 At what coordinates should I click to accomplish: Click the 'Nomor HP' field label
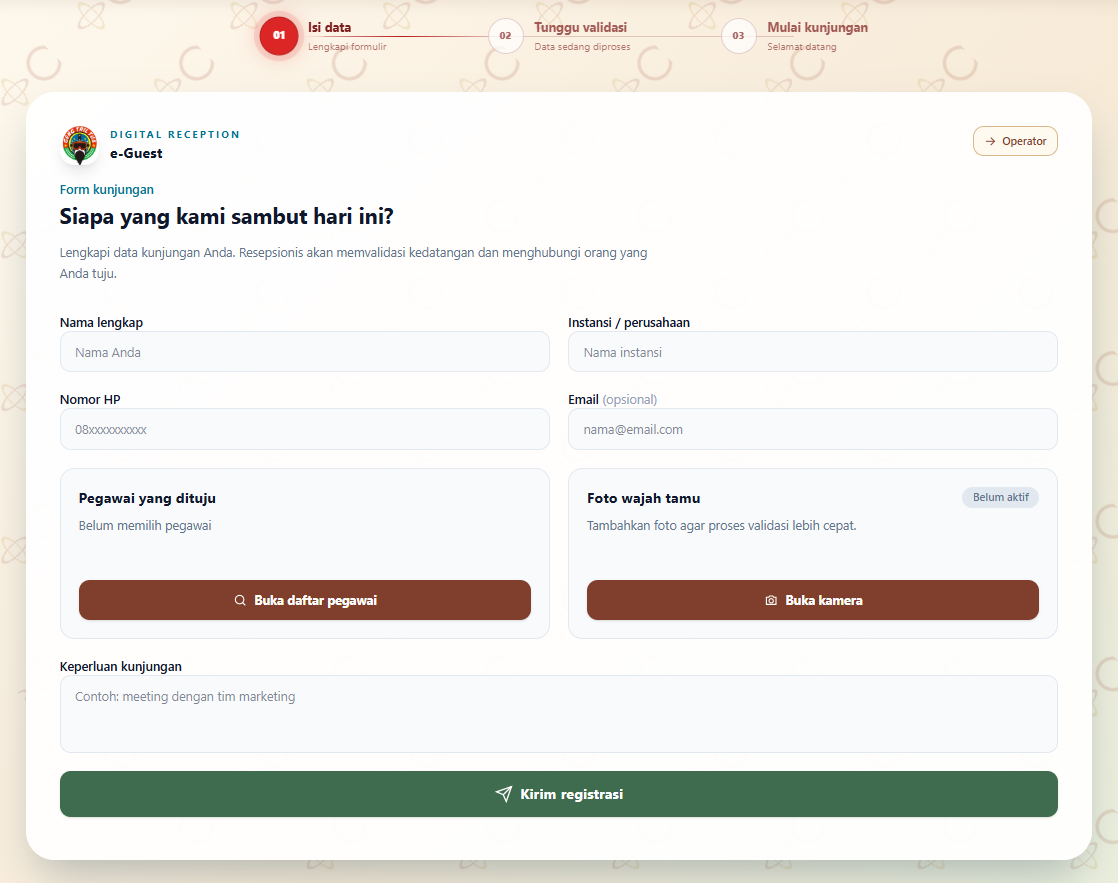(90, 399)
